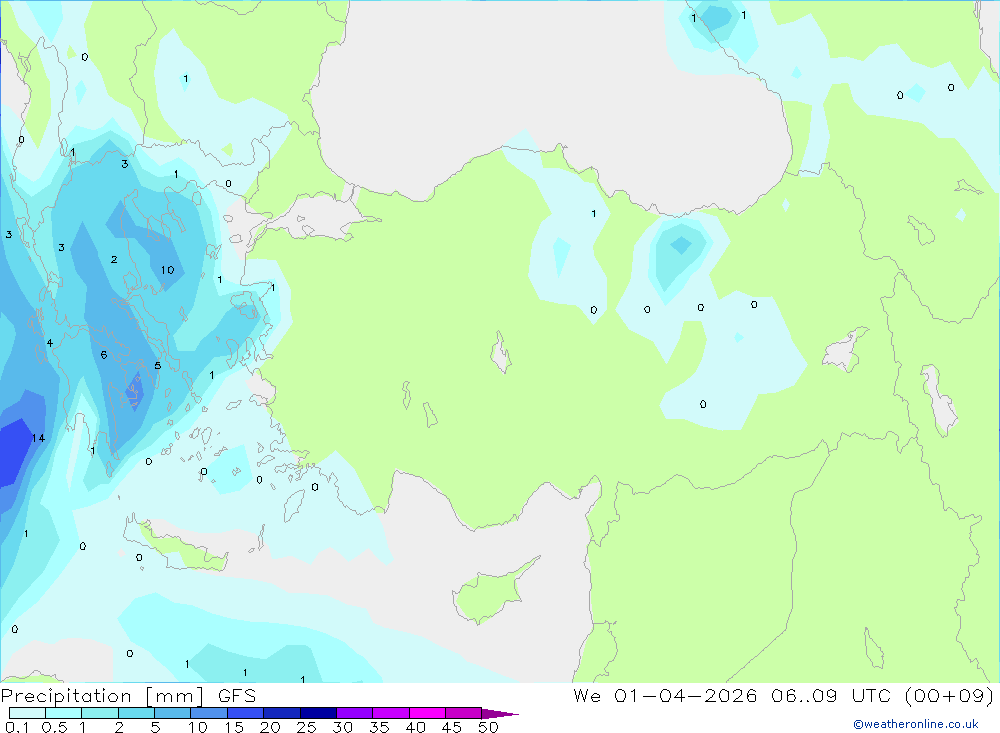Select the 2–5 mm legend color swatch
Image resolution: width=1000 pixels, height=733 pixels.
pos(136,713)
